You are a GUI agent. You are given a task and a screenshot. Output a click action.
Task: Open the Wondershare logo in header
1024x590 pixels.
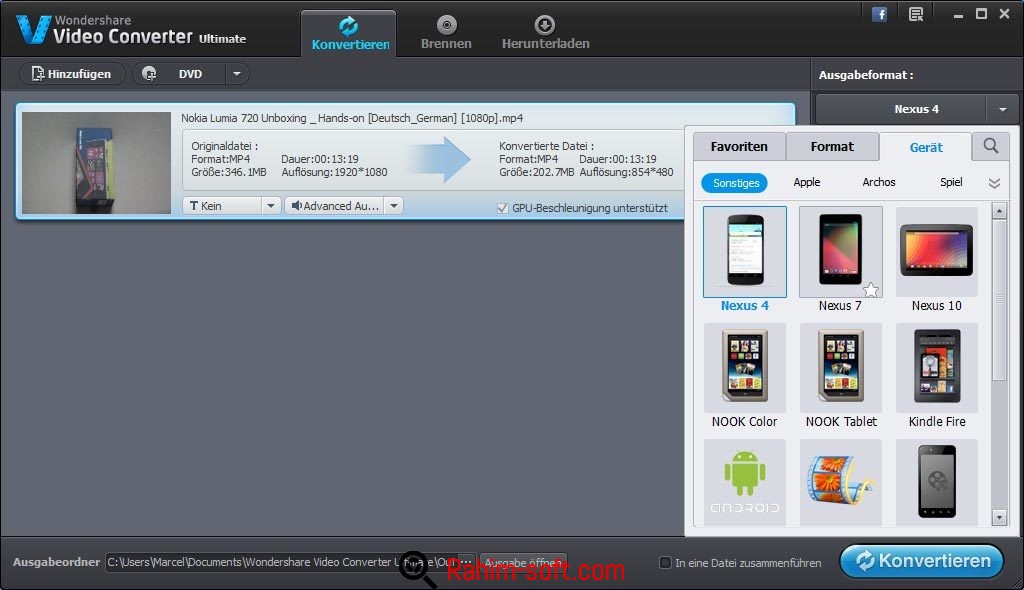pos(131,30)
